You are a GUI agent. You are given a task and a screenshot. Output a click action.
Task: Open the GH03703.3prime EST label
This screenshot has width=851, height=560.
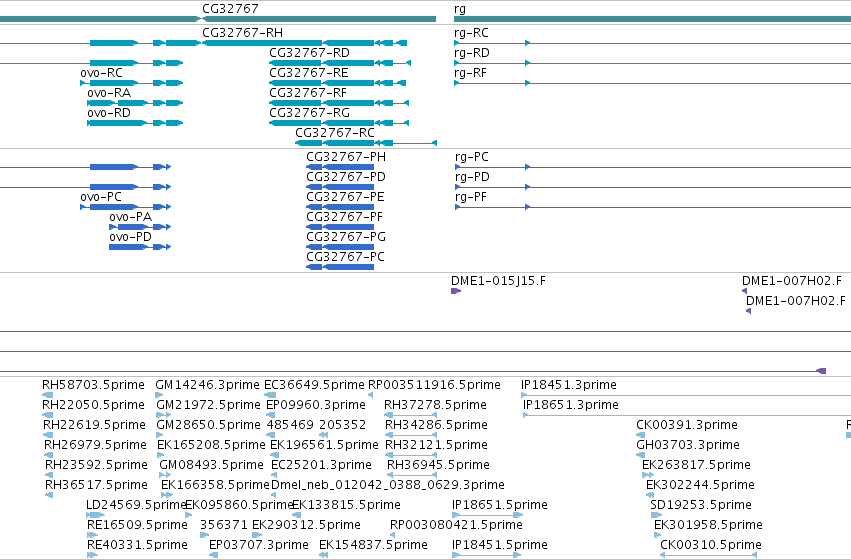(x=688, y=445)
